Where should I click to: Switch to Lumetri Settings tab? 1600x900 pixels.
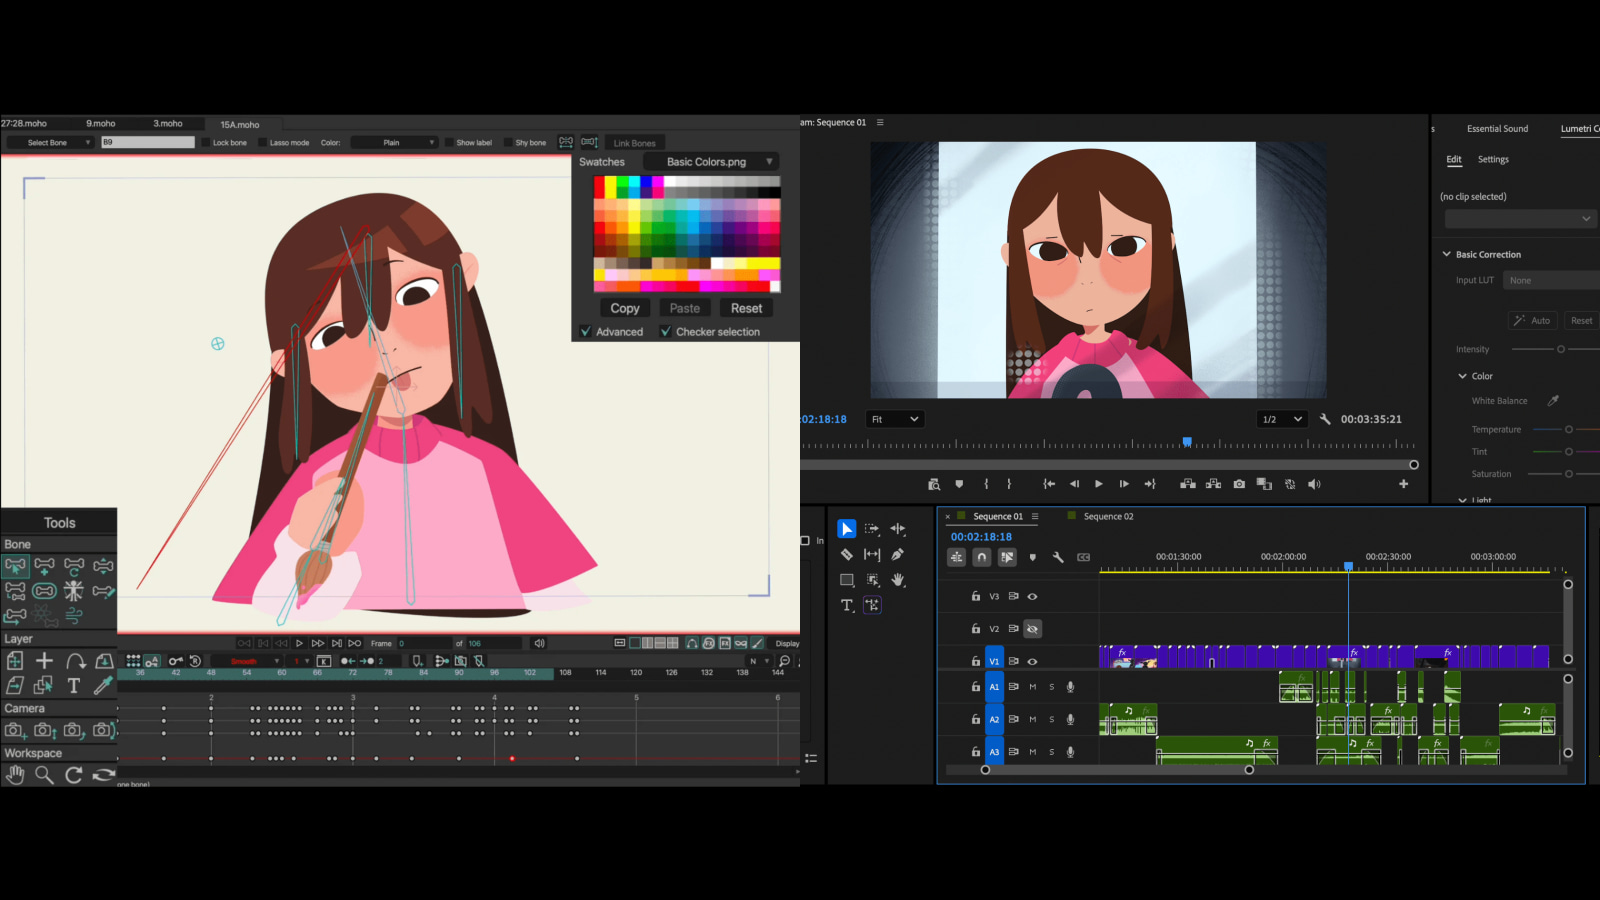(1493, 160)
